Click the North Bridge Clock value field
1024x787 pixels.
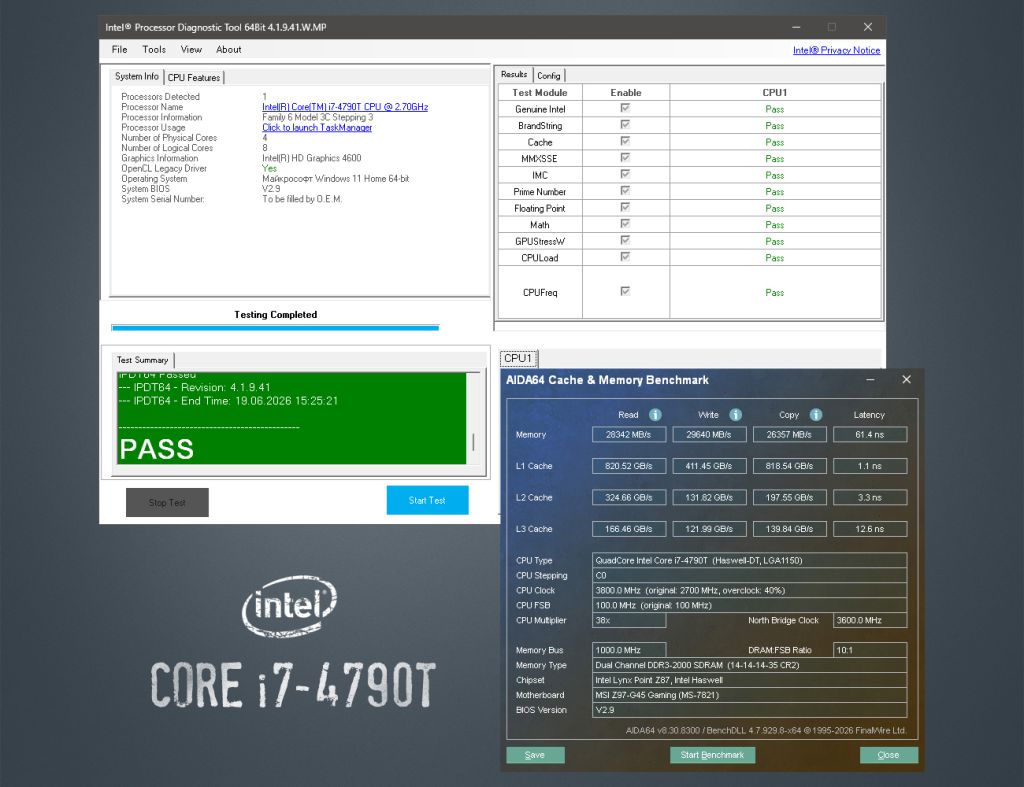(x=870, y=620)
